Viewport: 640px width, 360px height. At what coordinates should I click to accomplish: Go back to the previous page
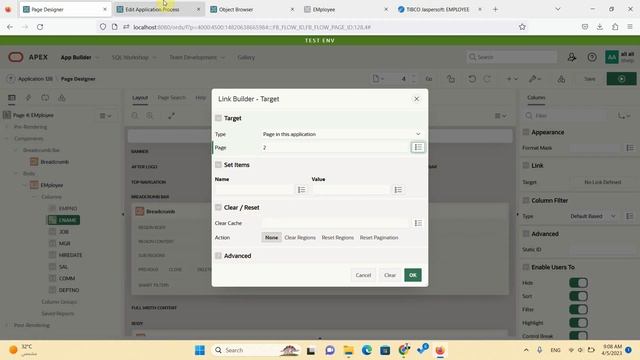coord(10,27)
